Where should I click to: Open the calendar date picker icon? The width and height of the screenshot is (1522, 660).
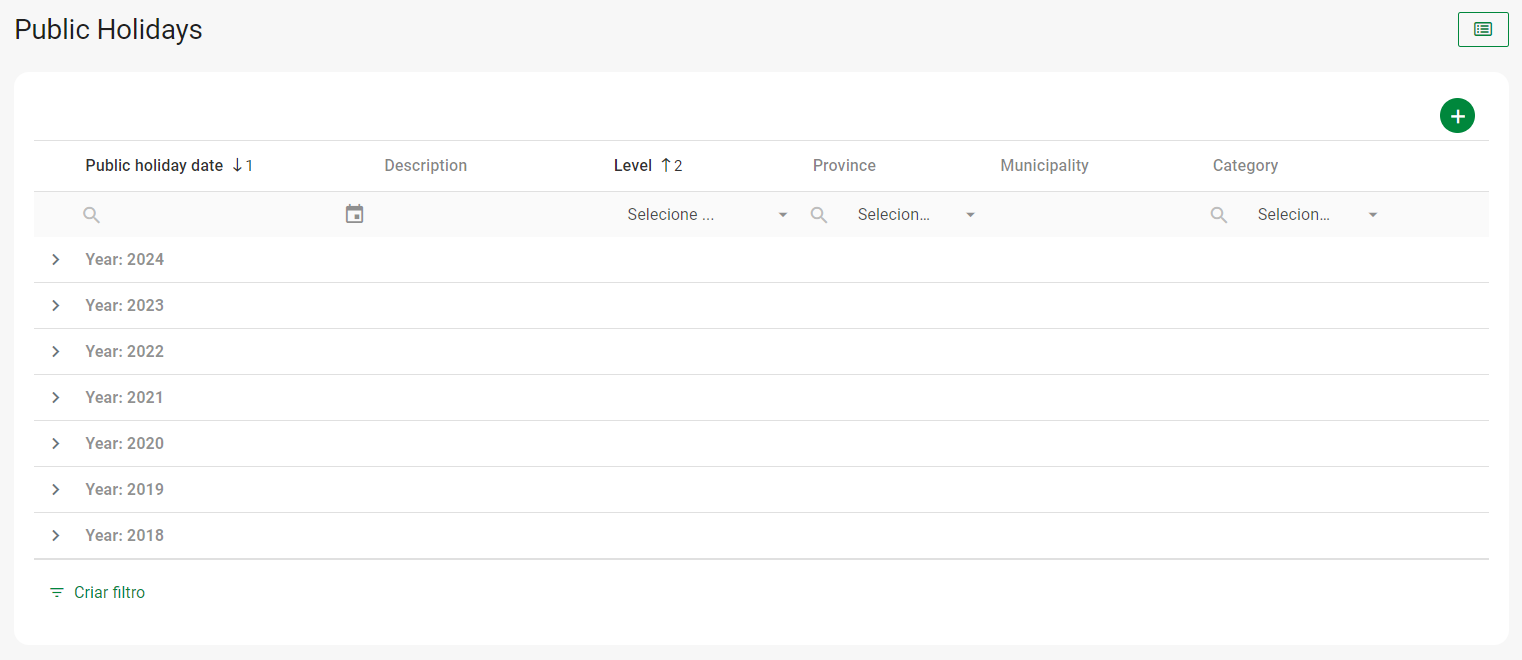pos(354,214)
